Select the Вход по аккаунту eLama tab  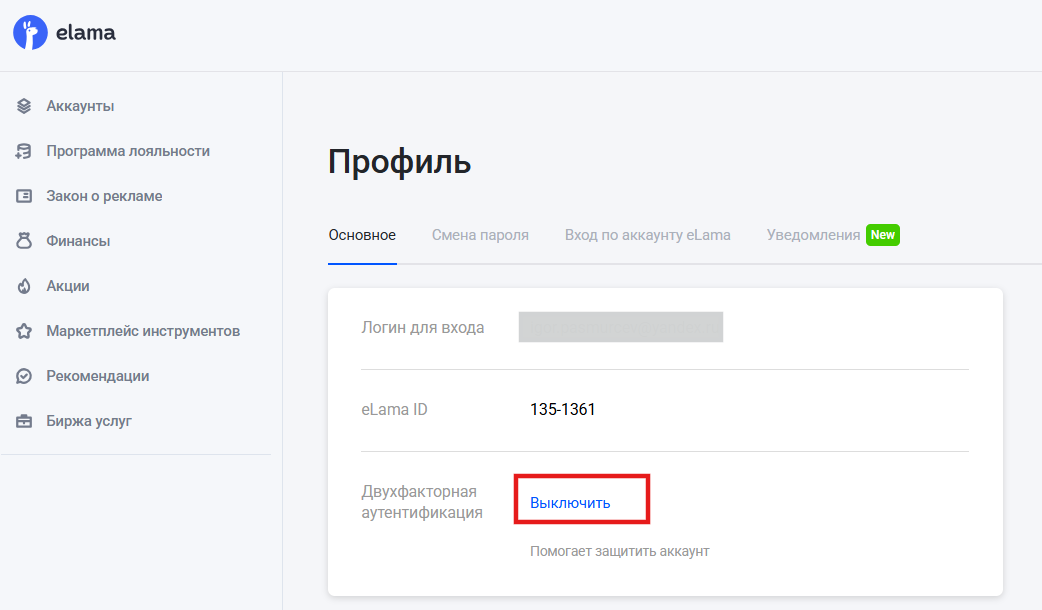647,235
